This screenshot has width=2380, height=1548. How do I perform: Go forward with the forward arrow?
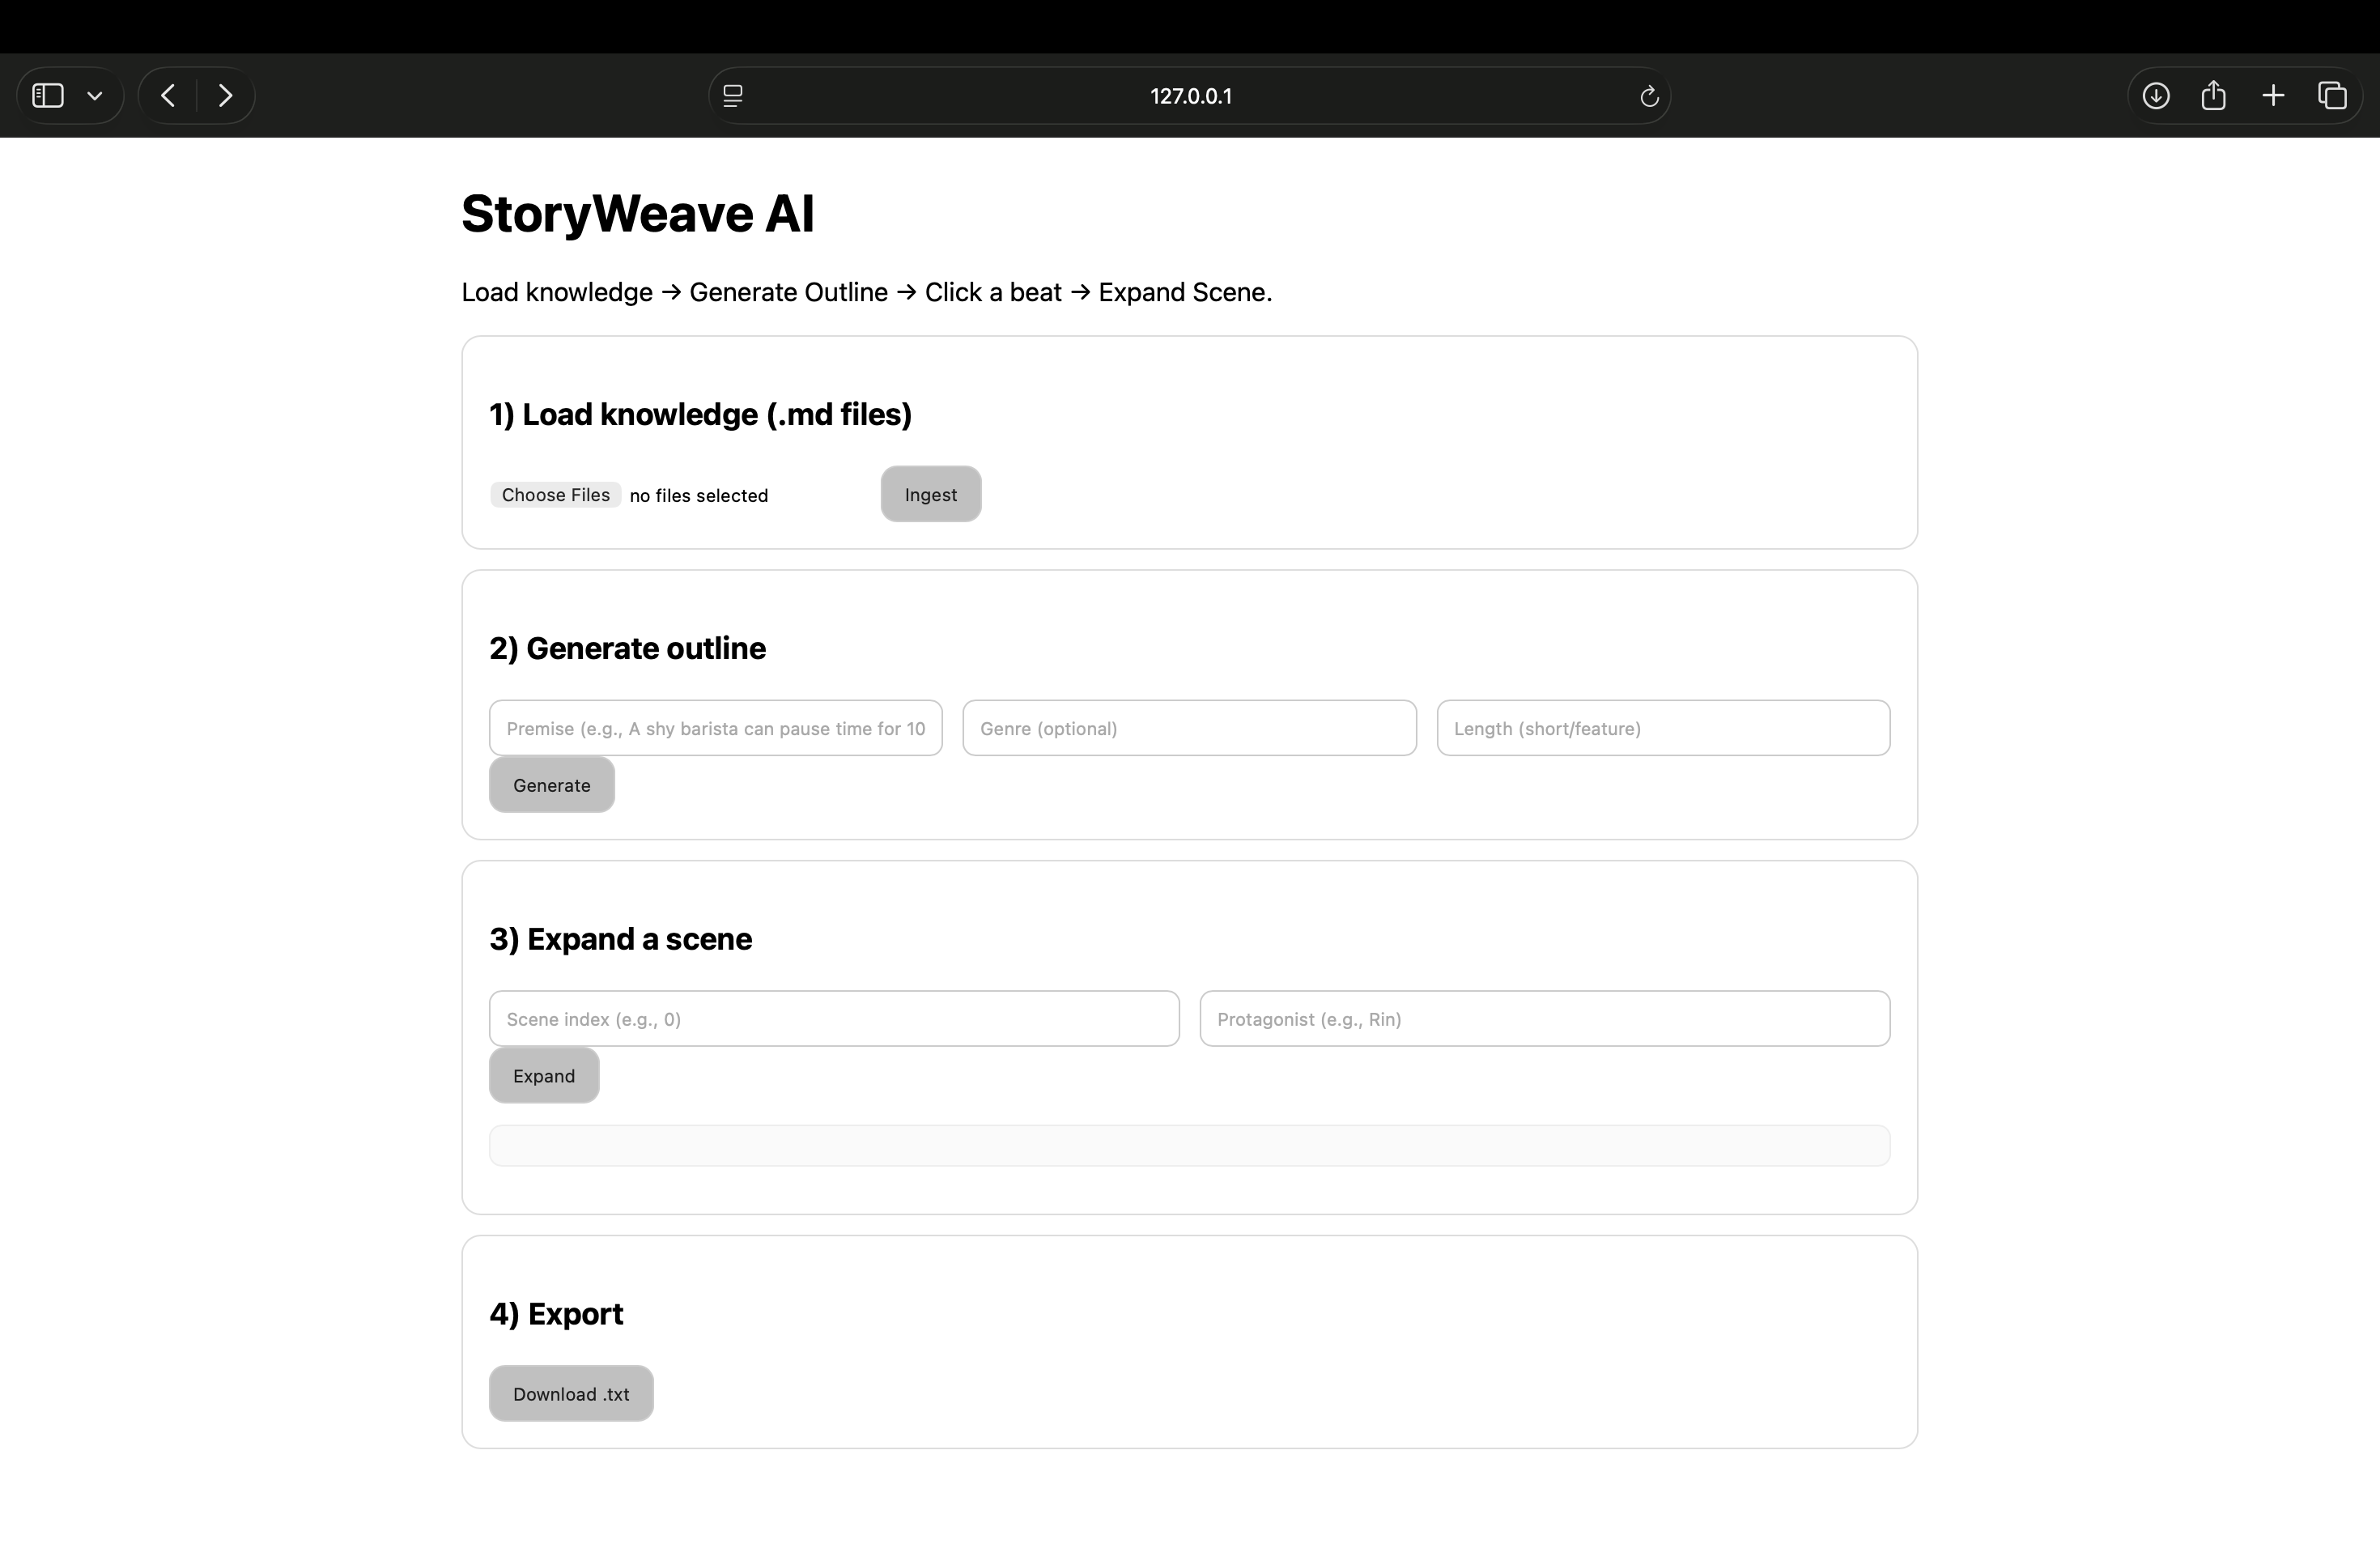click(x=225, y=96)
